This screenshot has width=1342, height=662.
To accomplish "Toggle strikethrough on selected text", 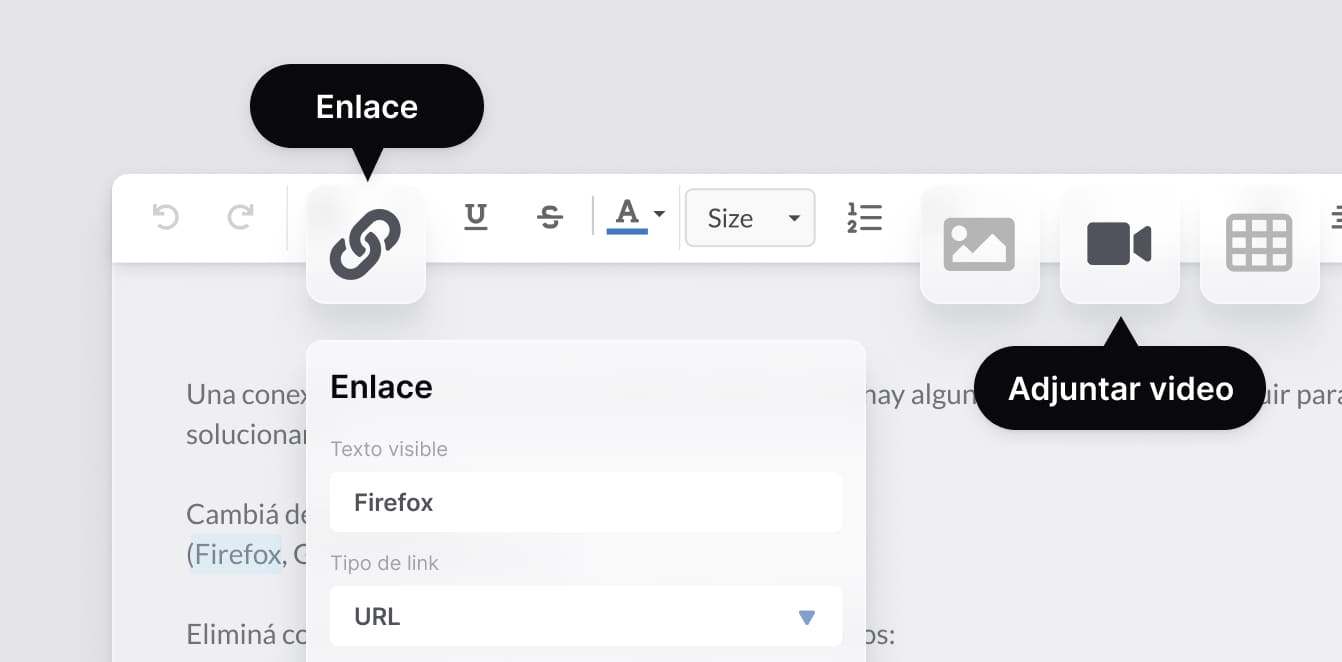I will (549, 216).
